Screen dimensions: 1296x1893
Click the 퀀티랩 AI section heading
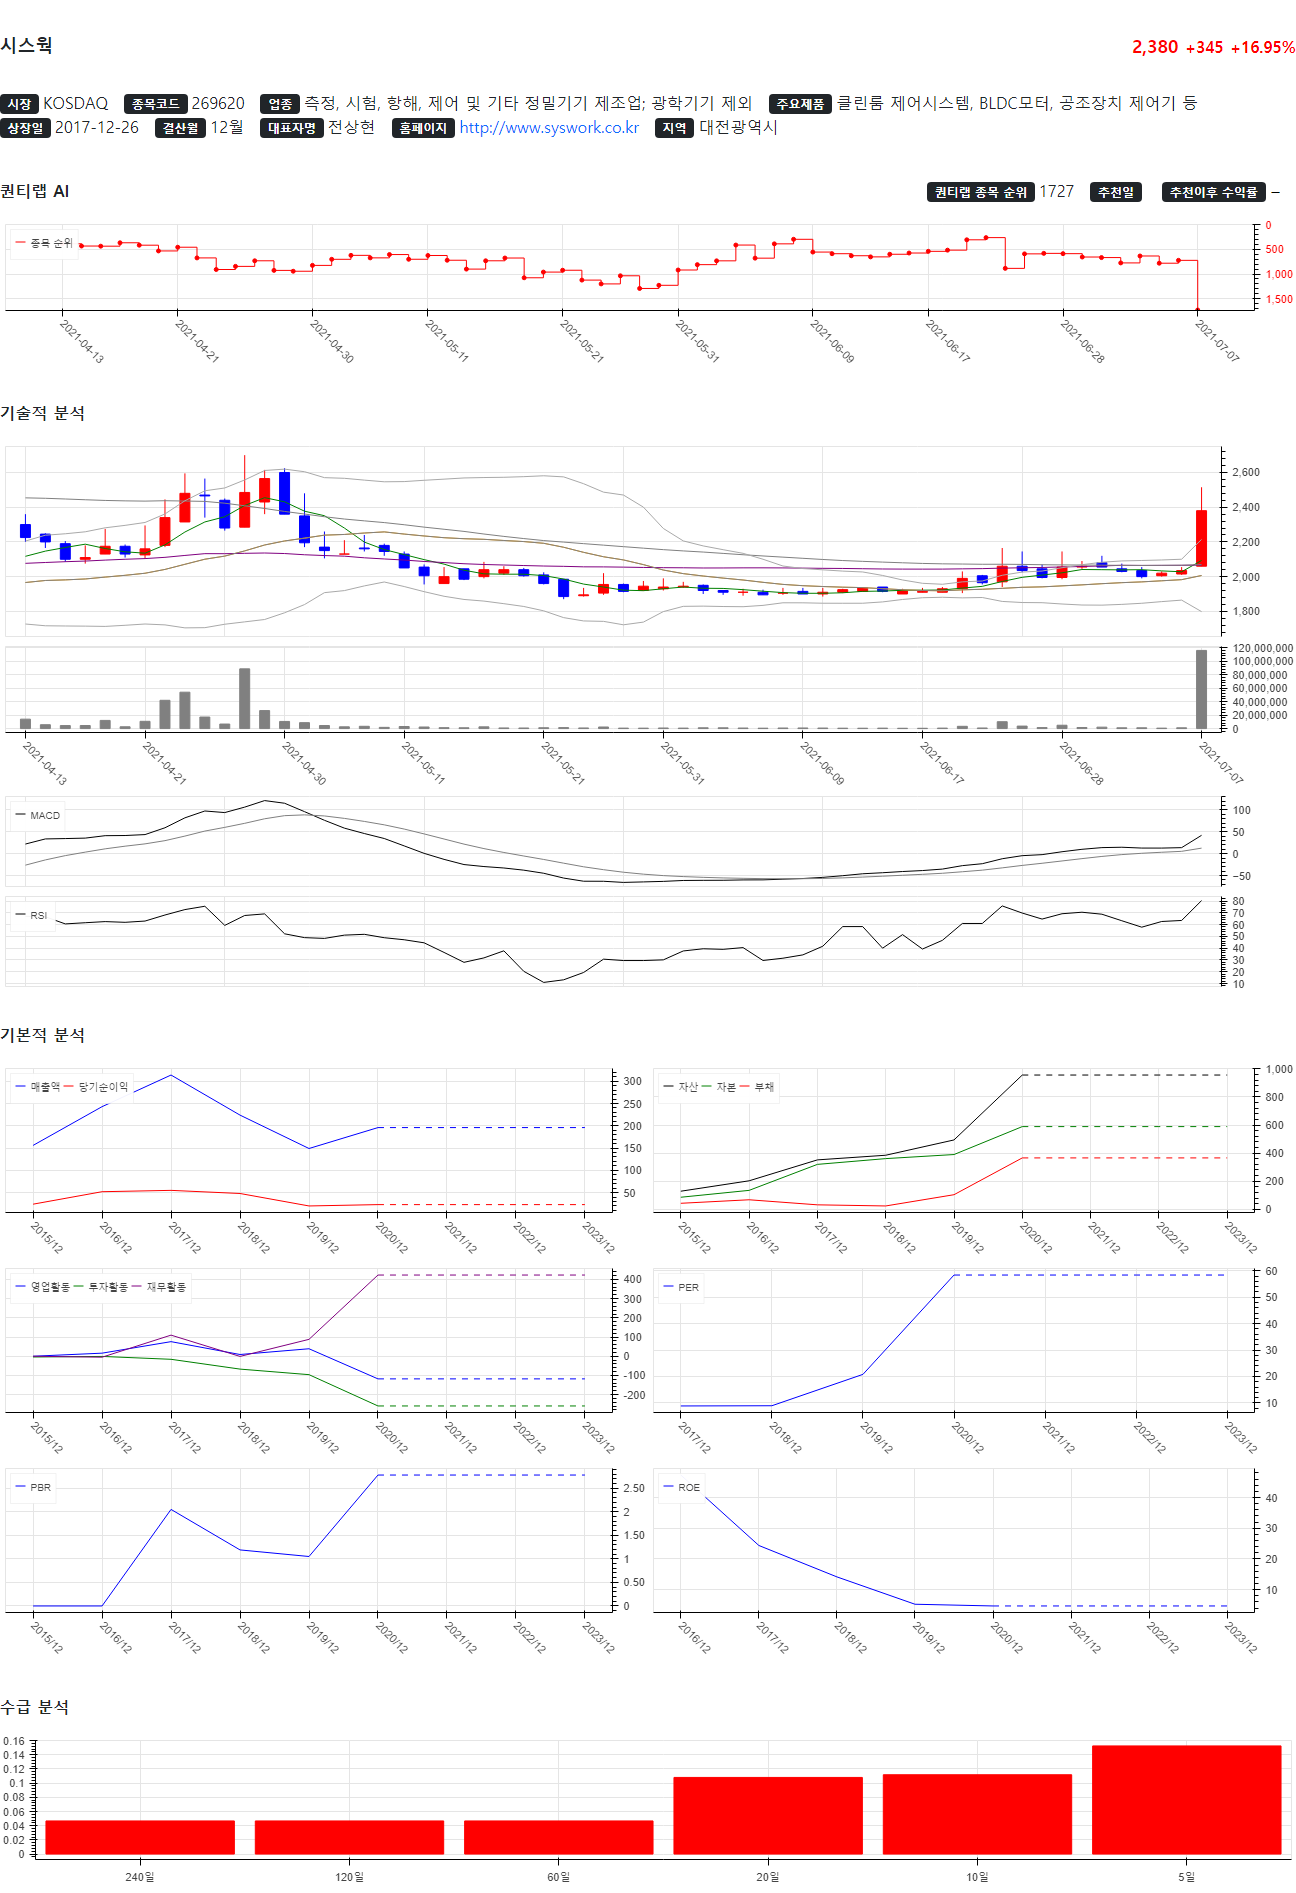click(35, 191)
